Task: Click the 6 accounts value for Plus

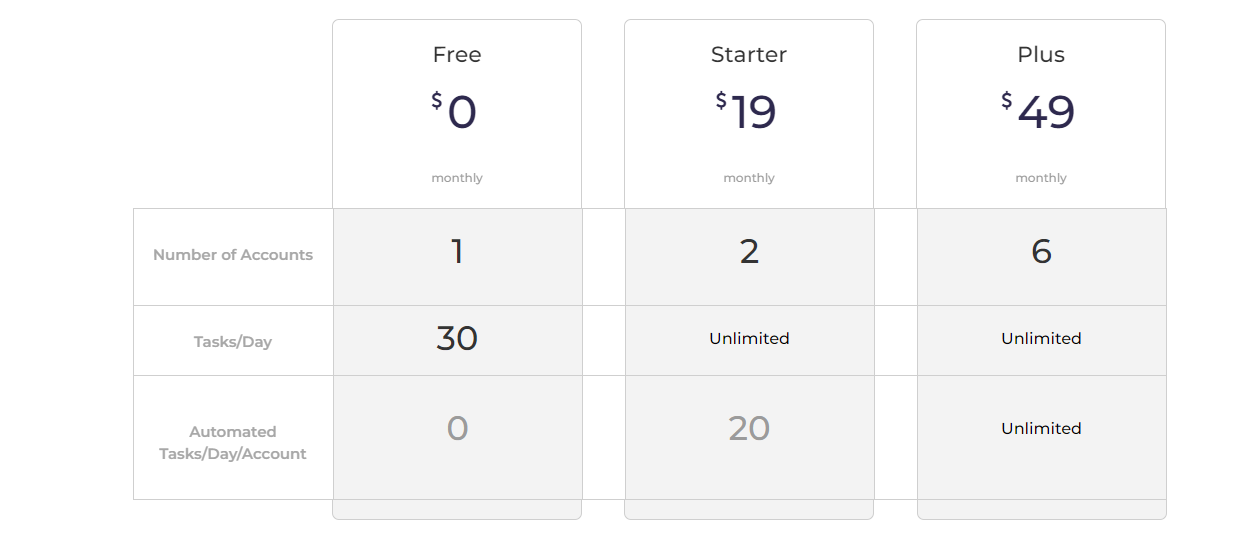Action: [x=1041, y=251]
